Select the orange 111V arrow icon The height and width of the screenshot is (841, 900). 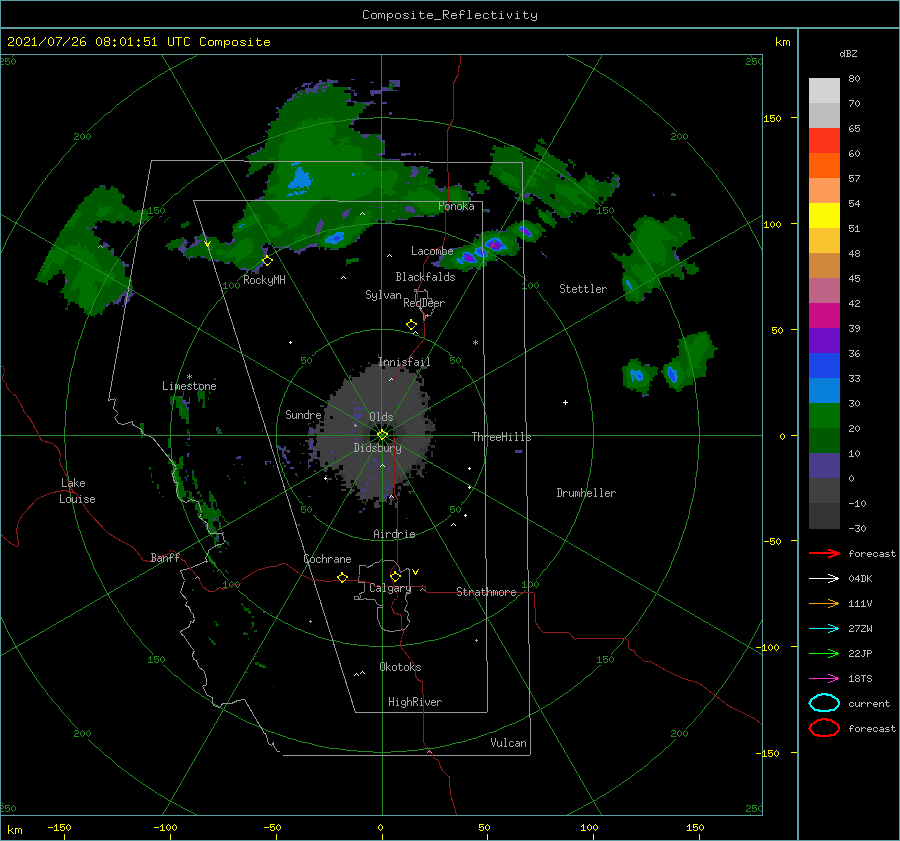[x=824, y=603]
